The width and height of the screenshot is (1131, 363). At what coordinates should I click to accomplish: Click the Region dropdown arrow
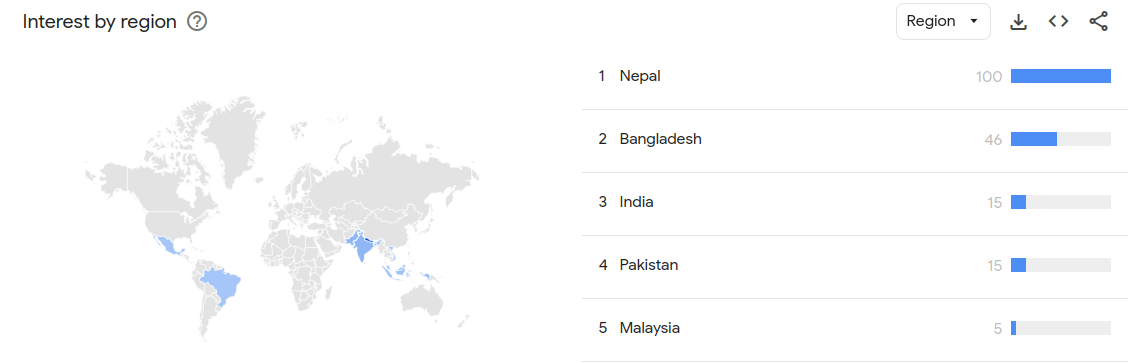(974, 22)
